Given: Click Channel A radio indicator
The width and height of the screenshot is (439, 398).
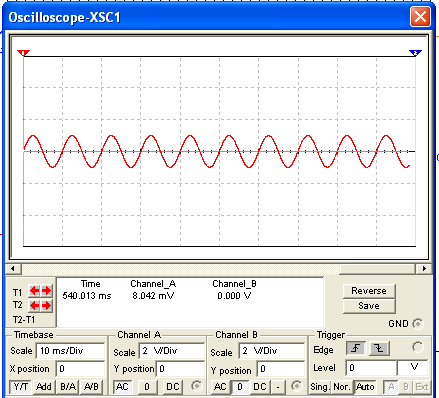Looking at the screenshot, I should (x=197, y=386).
